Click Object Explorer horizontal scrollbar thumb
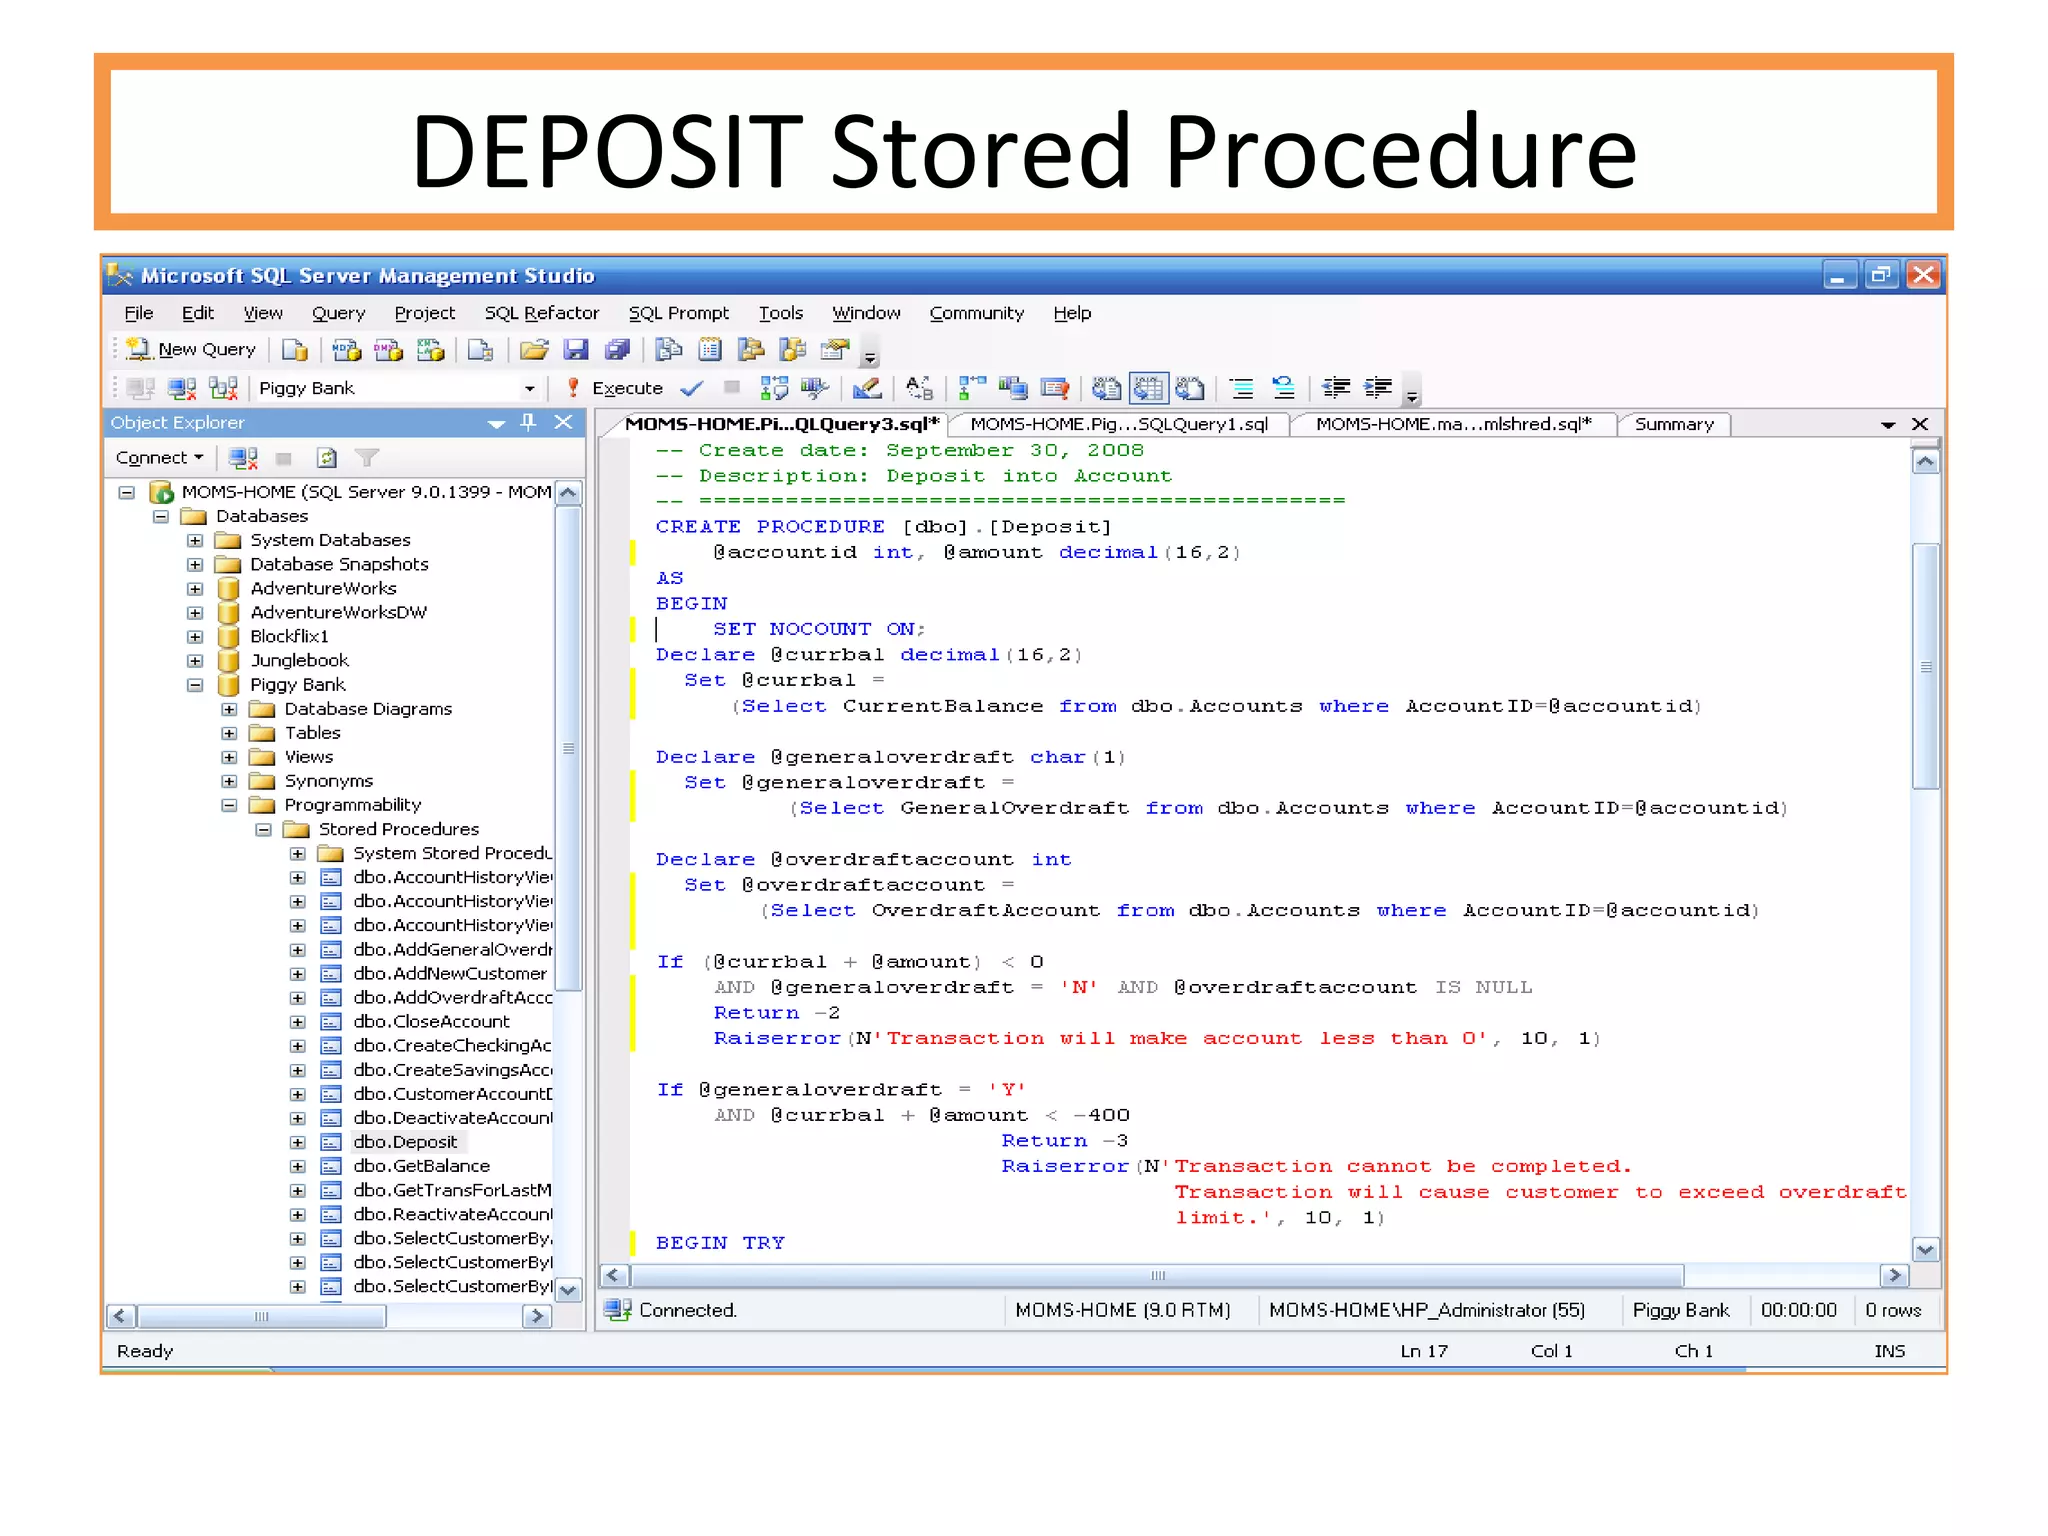 point(262,1316)
